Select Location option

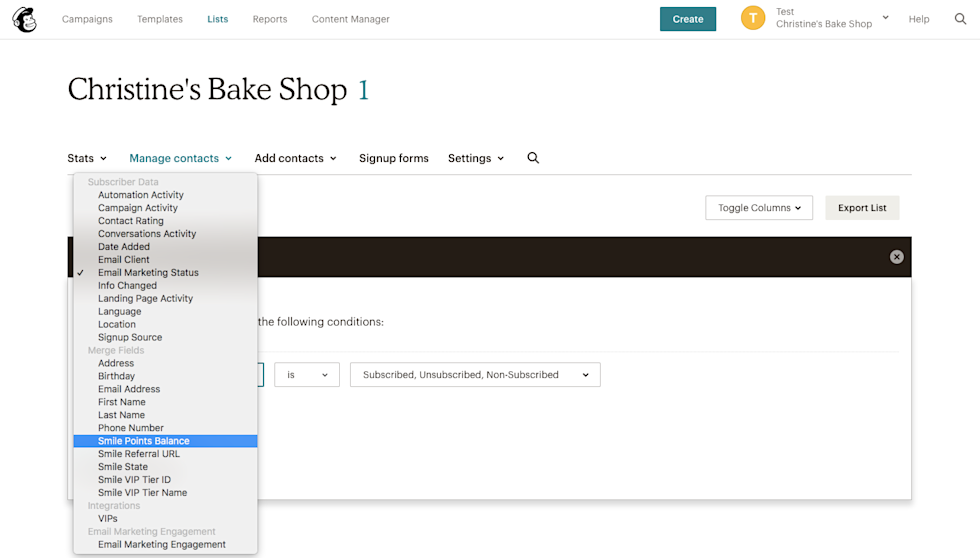pyautogui.click(x=165, y=324)
